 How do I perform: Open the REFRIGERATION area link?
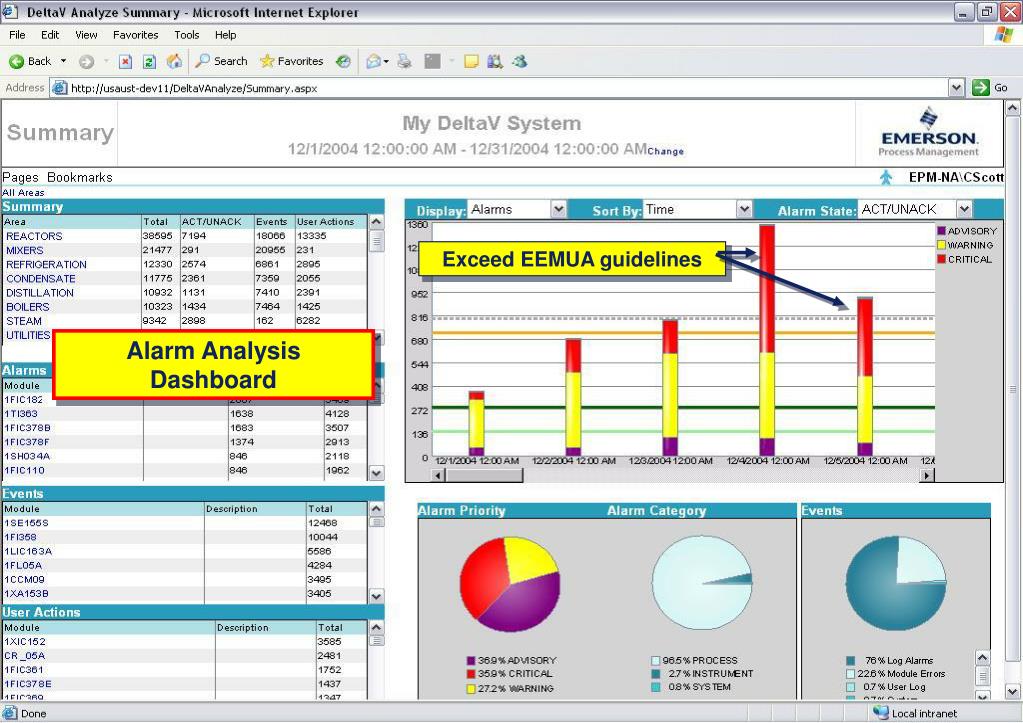(x=46, y=264)
